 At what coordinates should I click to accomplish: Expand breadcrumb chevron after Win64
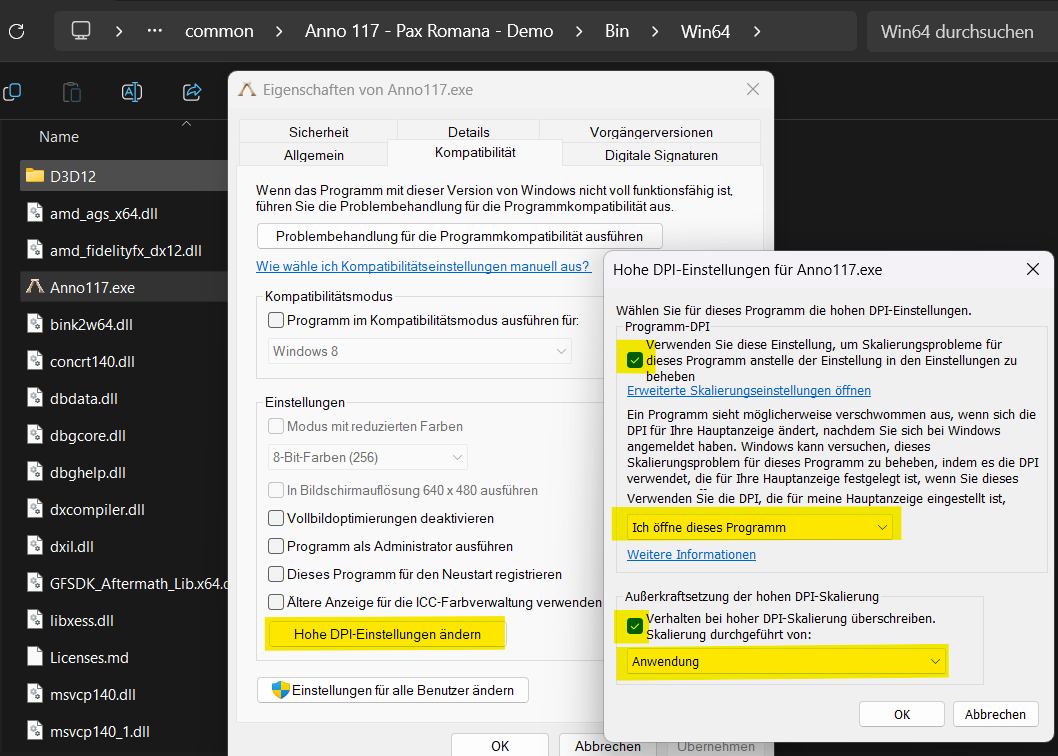pos(757,31)
